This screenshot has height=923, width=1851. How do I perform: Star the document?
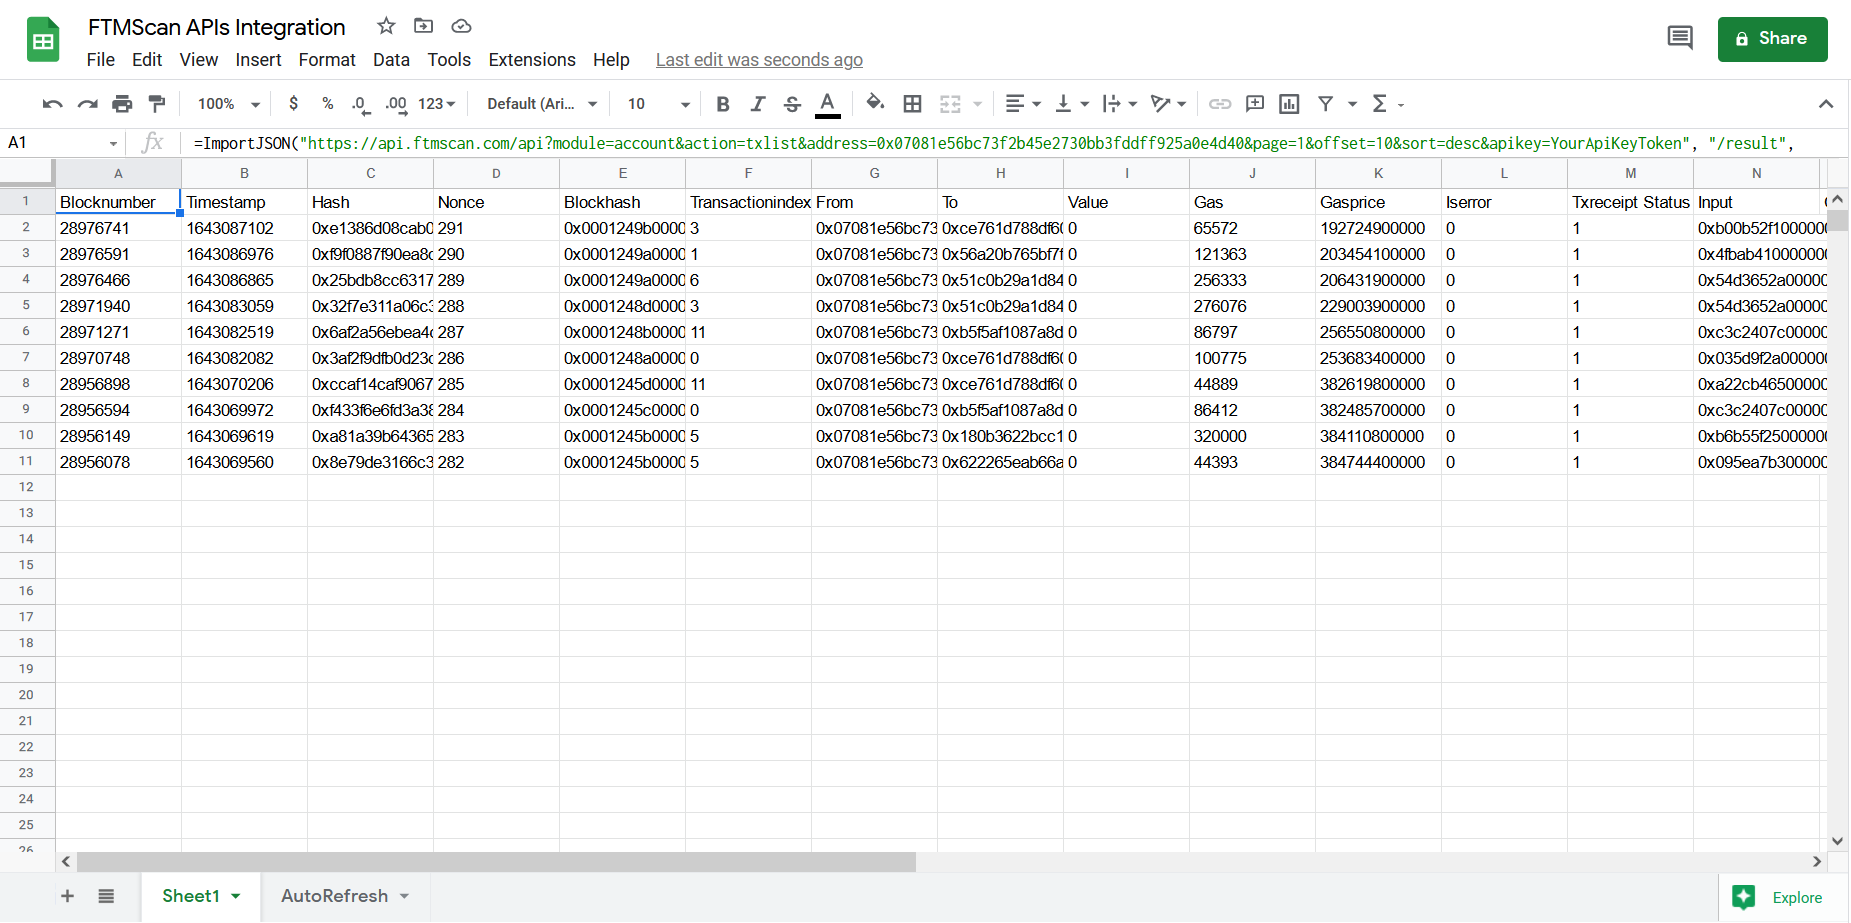point(386,26)
